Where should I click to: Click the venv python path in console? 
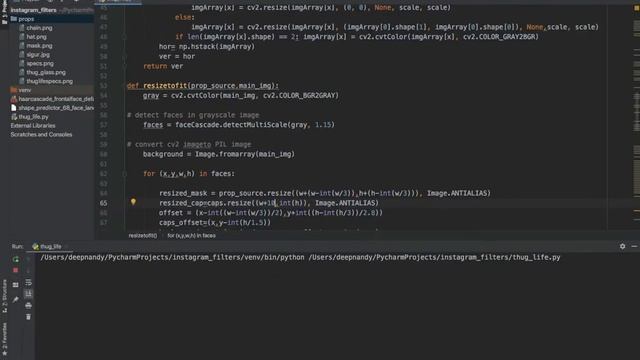[172, 258]
